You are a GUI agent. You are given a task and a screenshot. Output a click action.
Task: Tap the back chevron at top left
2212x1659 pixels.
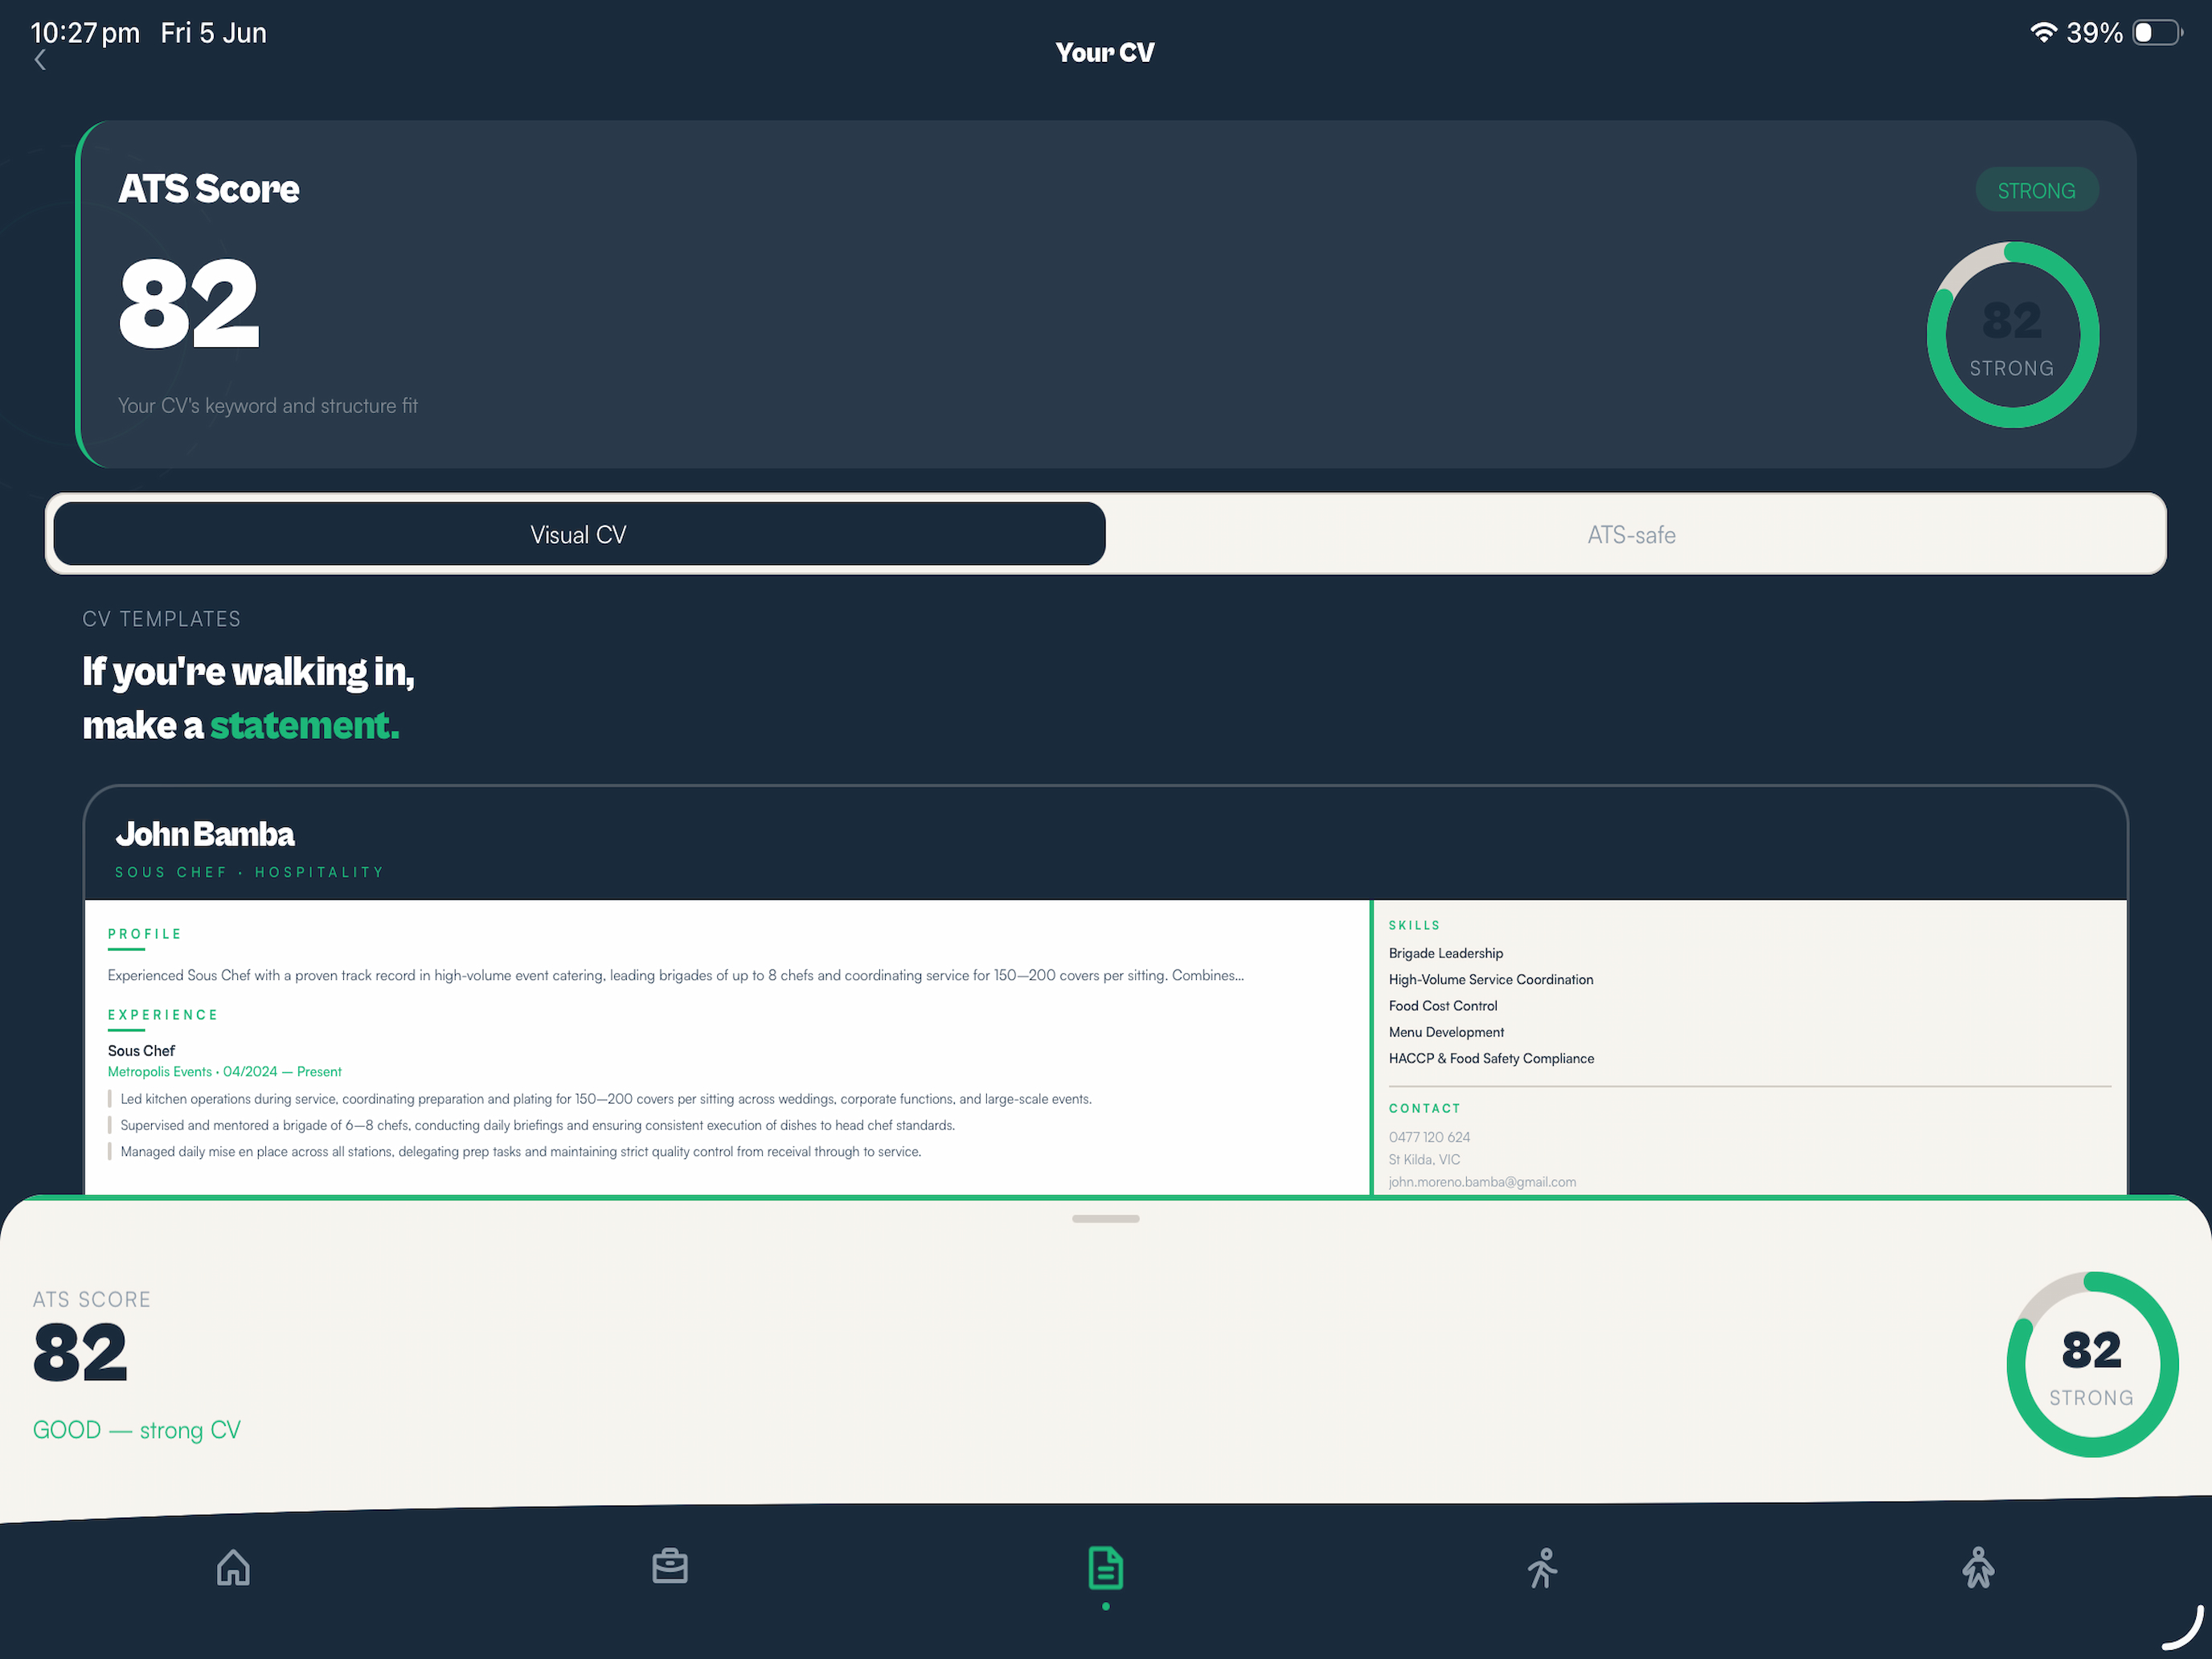40,60
